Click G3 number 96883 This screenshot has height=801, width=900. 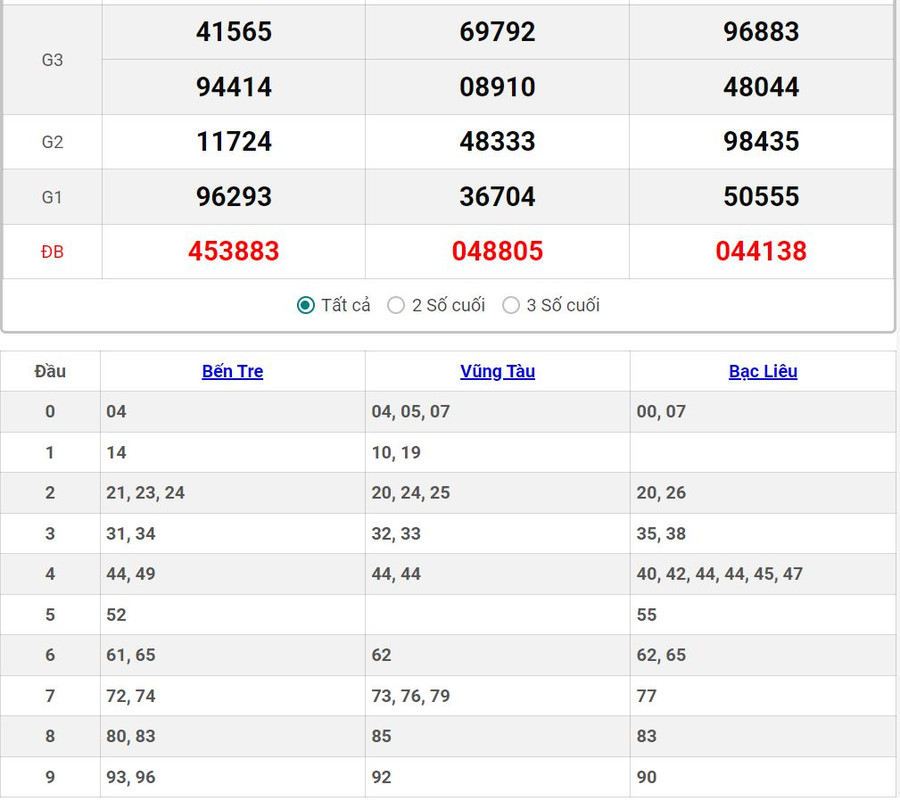760,32
